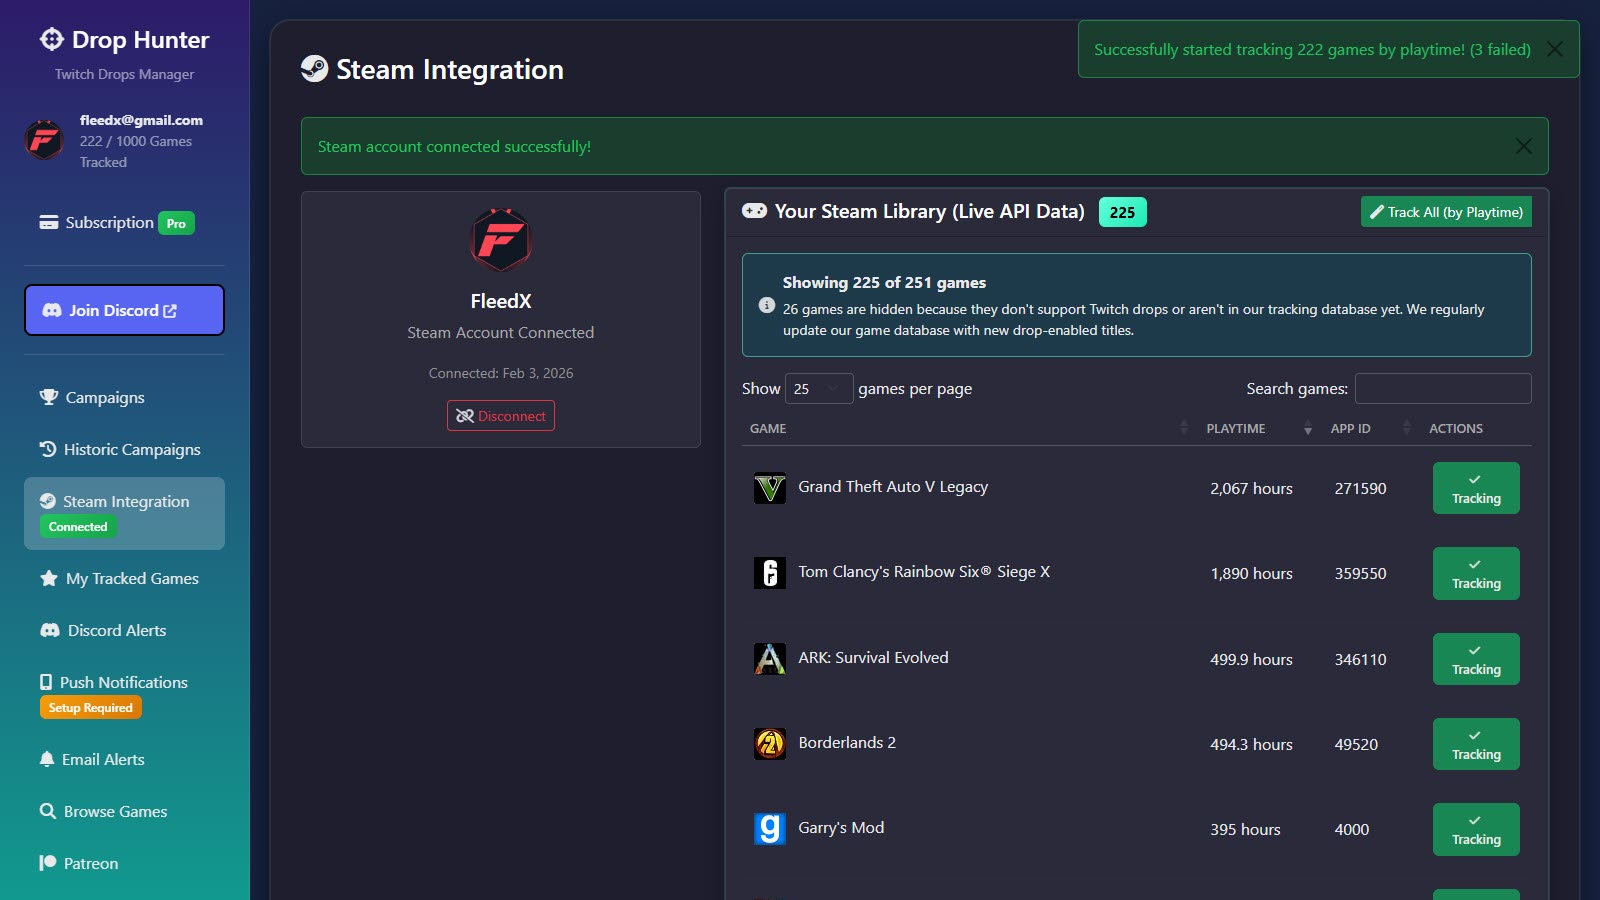Select the Patreon icon
This screenshot has height=900, width=1600.
pos(47,863)
